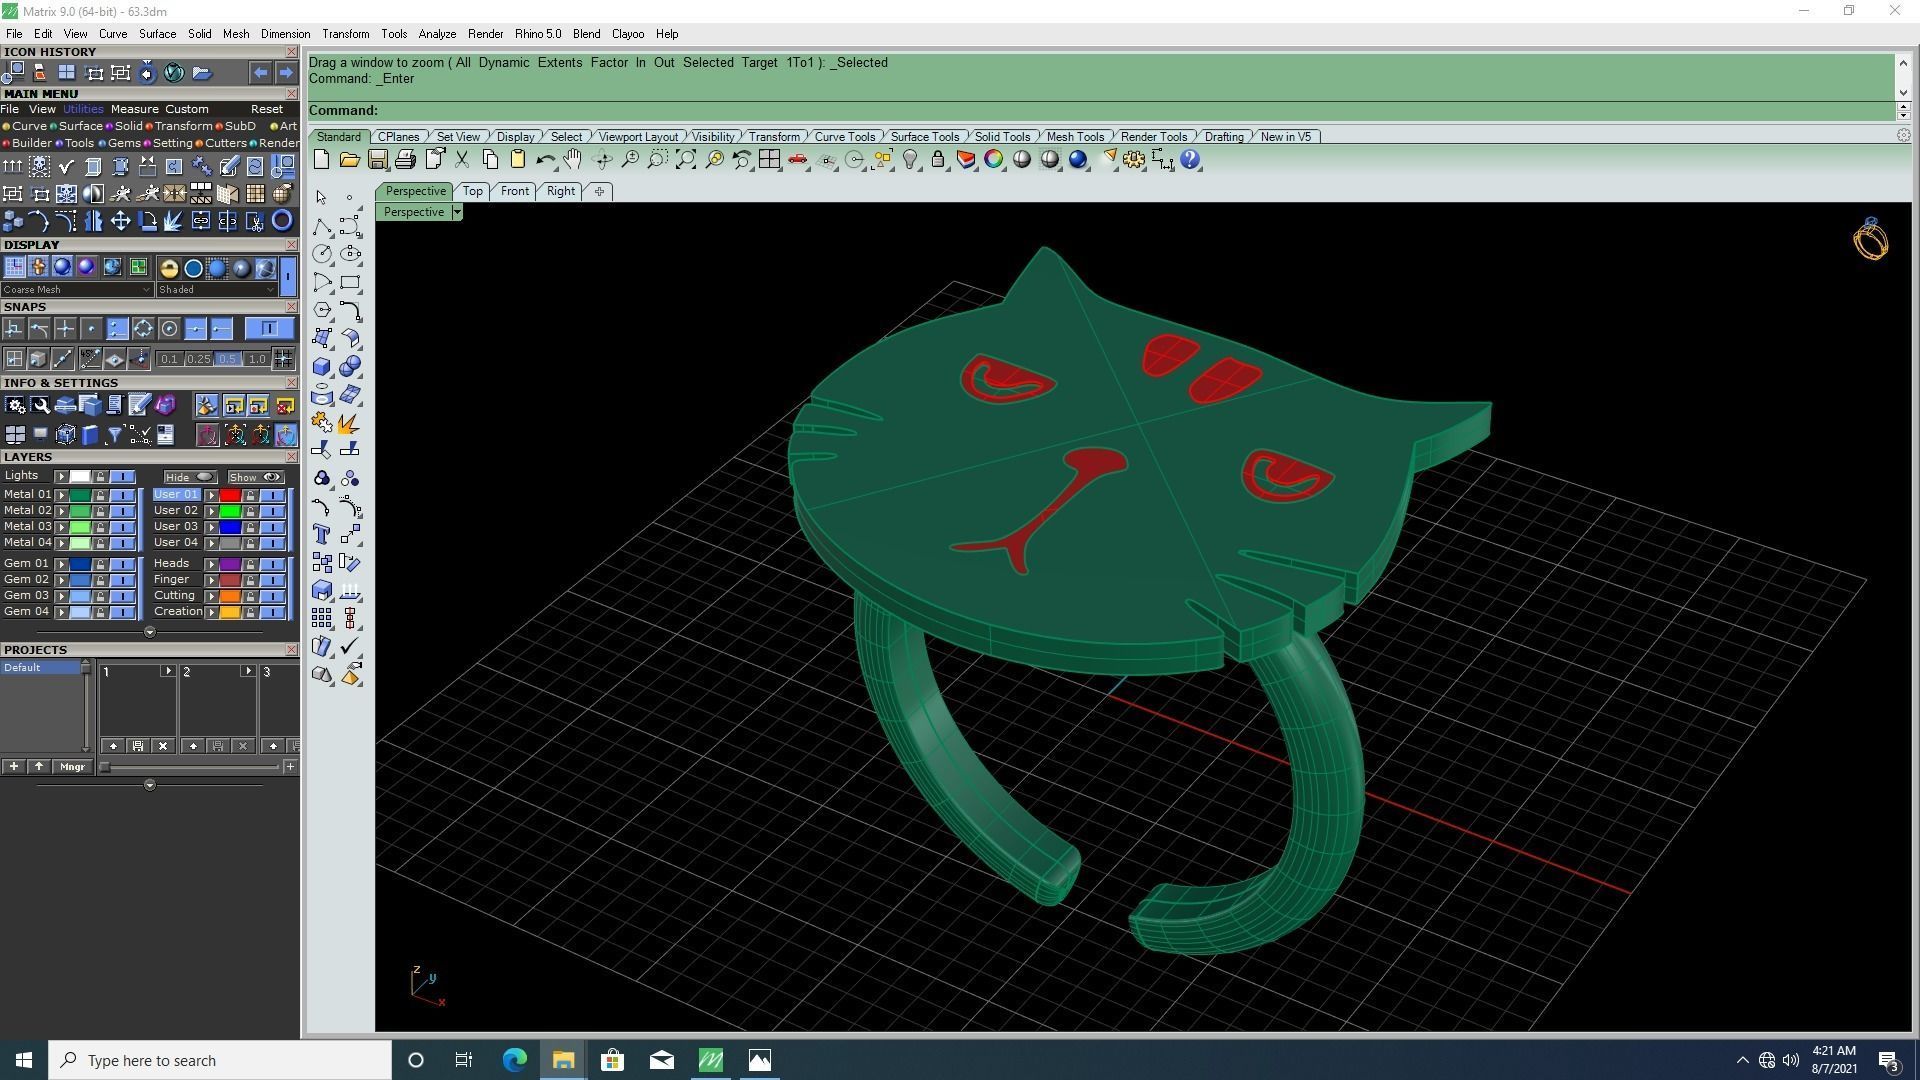
Task: Open the Coarse Mesh dropdown
Action: coord(77,290)
